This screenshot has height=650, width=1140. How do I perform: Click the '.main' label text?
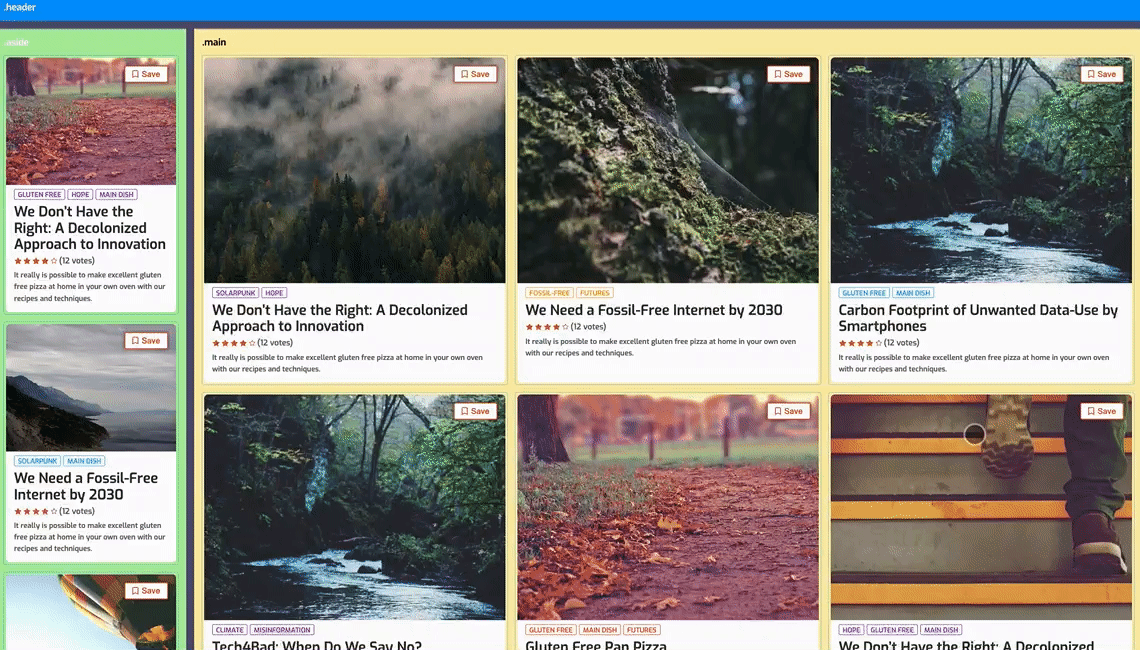(214, 42)
